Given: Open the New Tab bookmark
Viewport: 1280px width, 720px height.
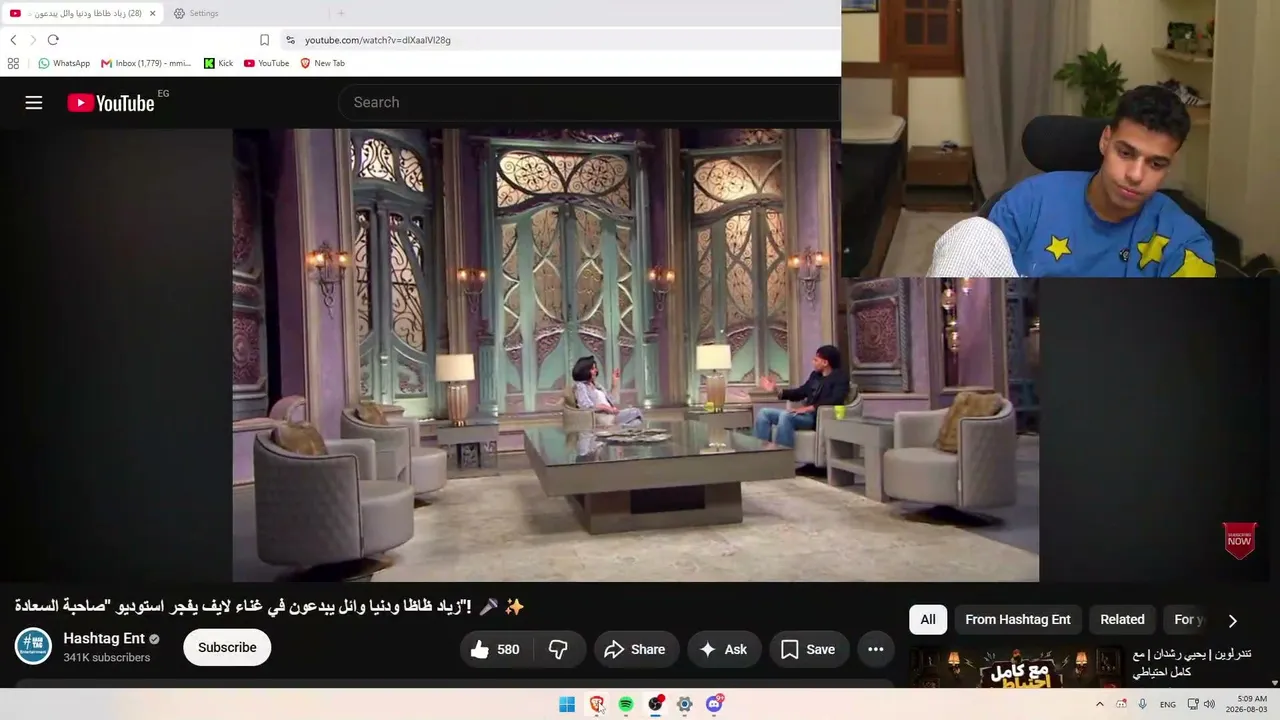Looking at the screenshot, I should (322, 63).
